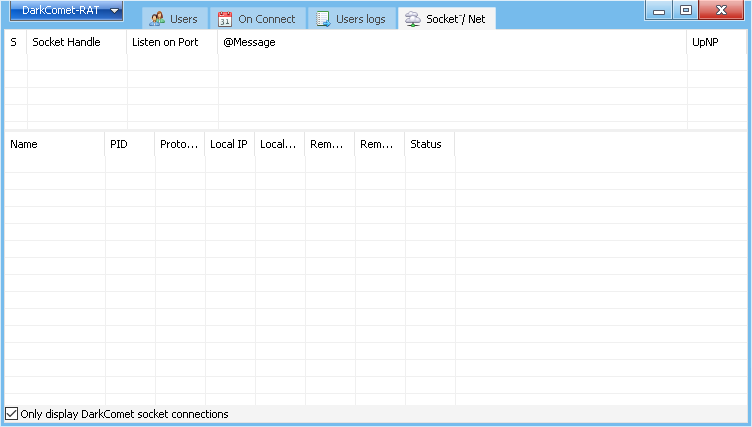This screenshot has height=427, width=752.
Task: Uncheck Only display DarkComet socket connections
Action: coord(12,414)
